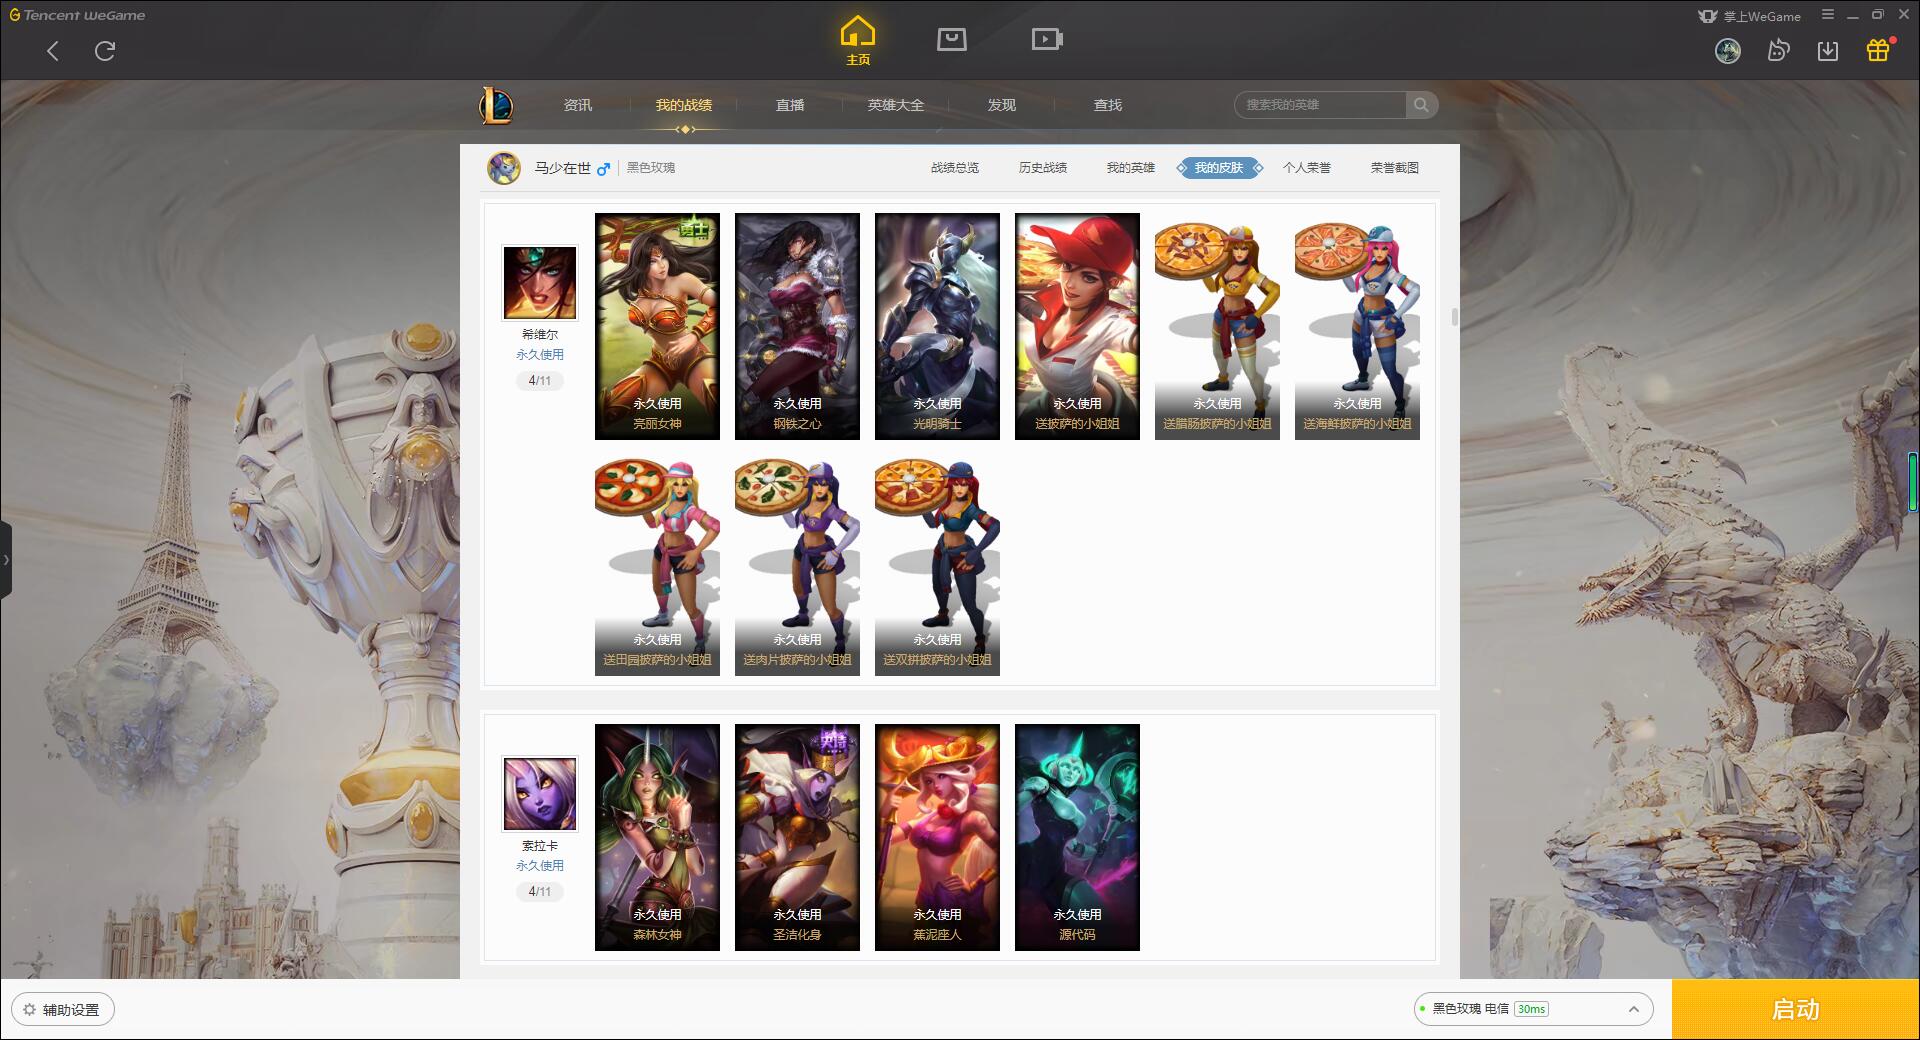Open 辅助设置 auxiliary settings button

[x=62, y=1010]
